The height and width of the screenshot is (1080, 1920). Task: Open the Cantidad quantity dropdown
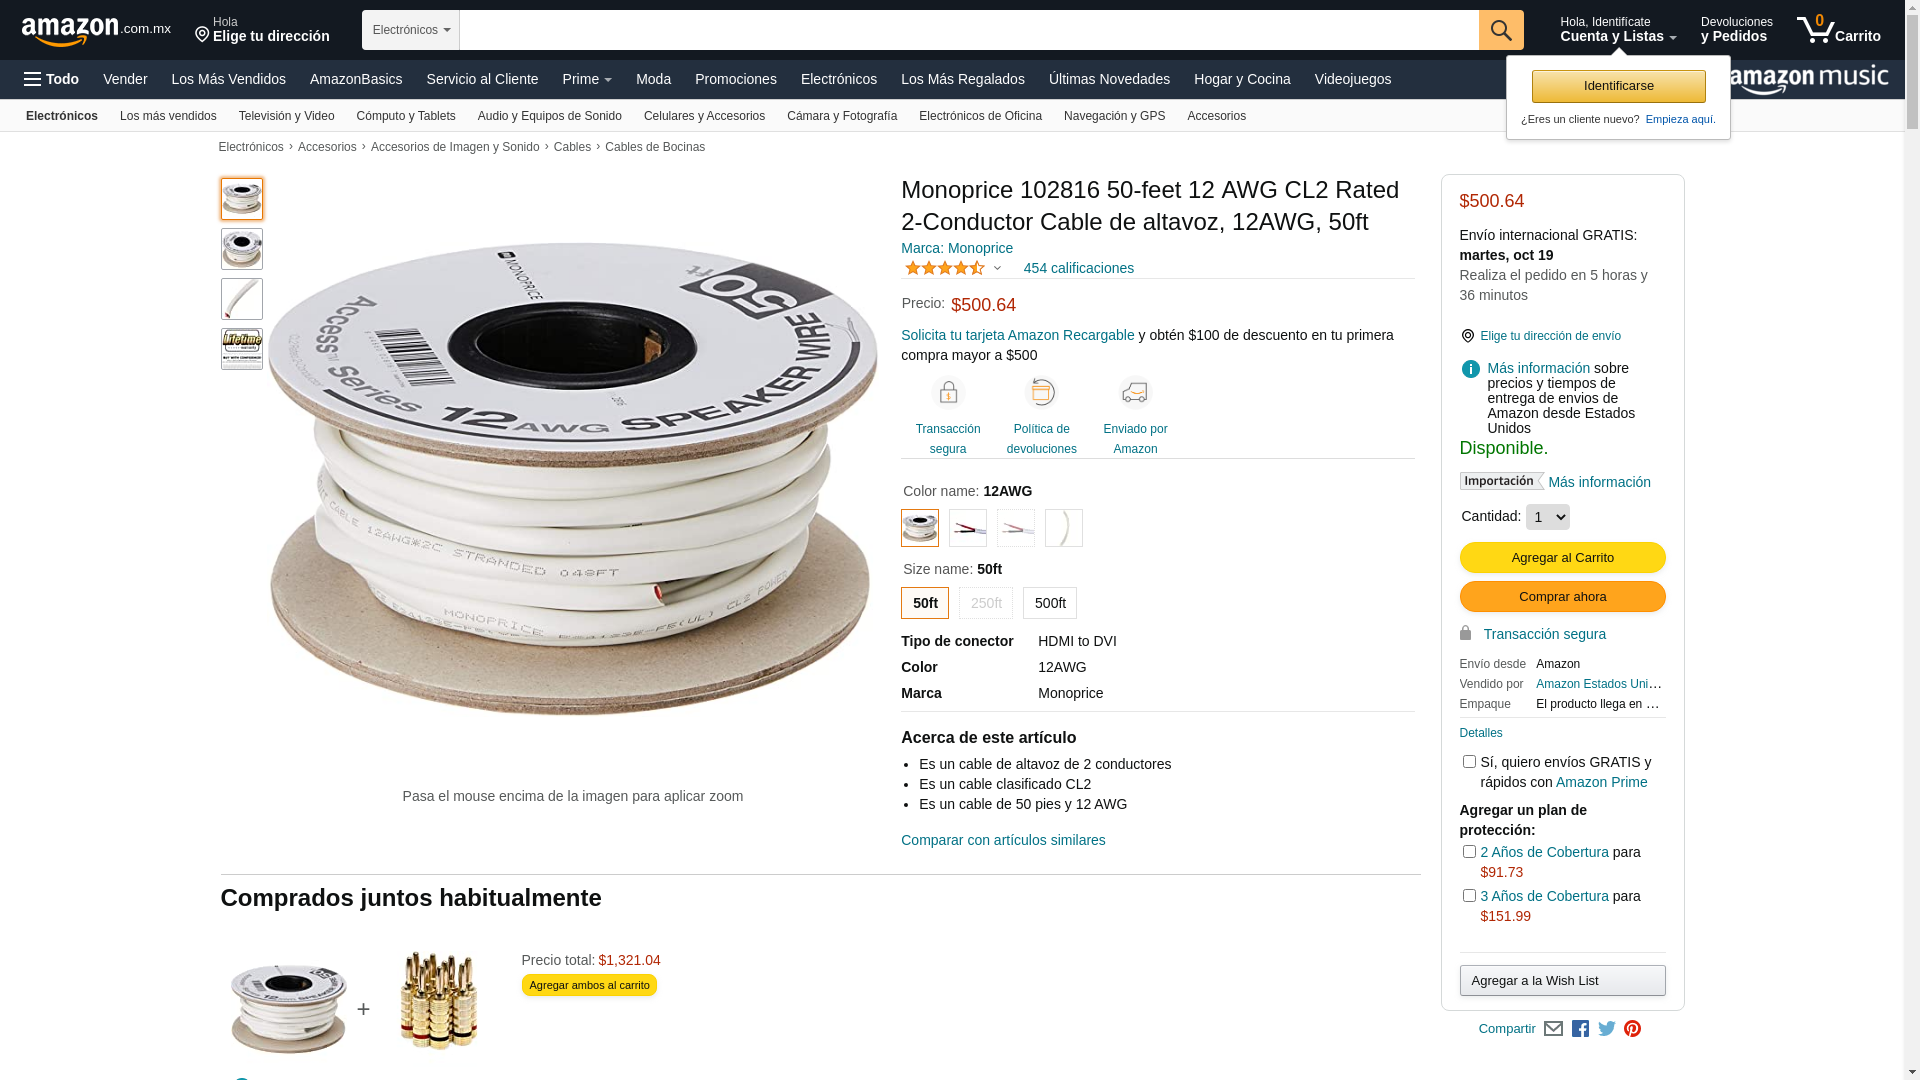tap(1547, 517)
